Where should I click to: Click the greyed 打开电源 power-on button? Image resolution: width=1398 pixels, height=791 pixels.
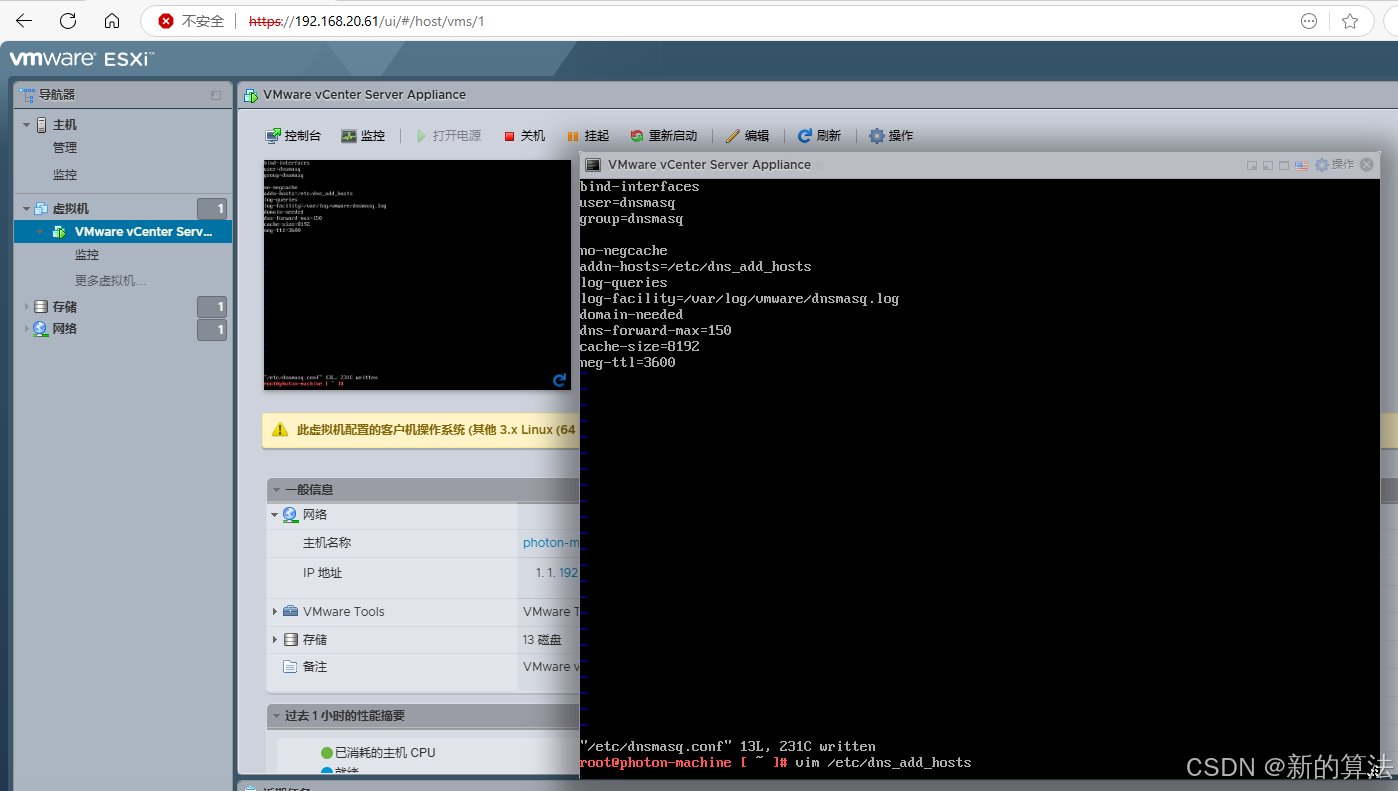click(x=449, y=136)
